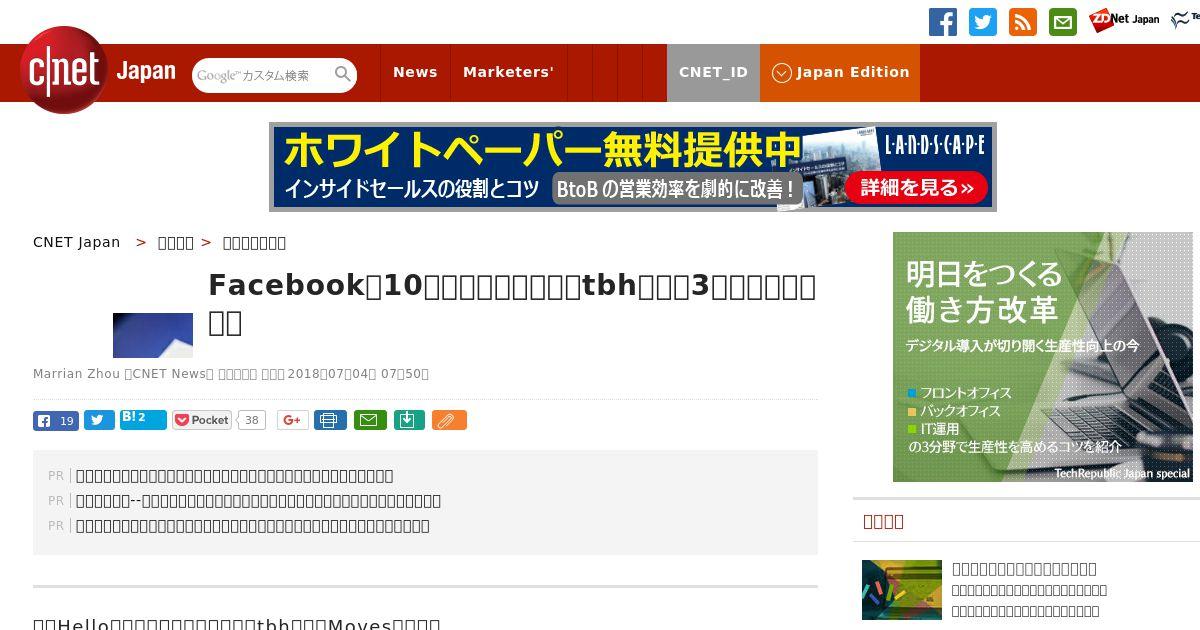The height and width of the screenshot is (630, 1200).
Task: Open the News menu
Action: coord(415,72)
